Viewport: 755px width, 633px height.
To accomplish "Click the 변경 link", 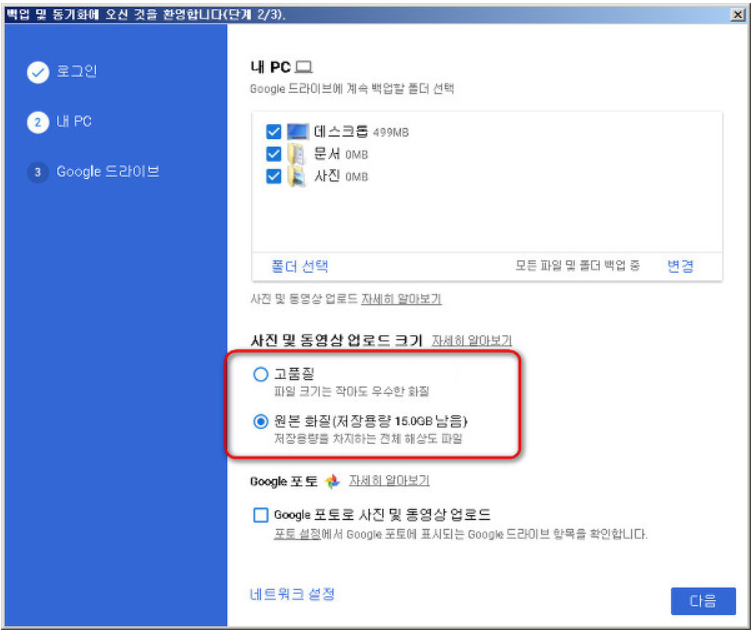I will [680, 266].
